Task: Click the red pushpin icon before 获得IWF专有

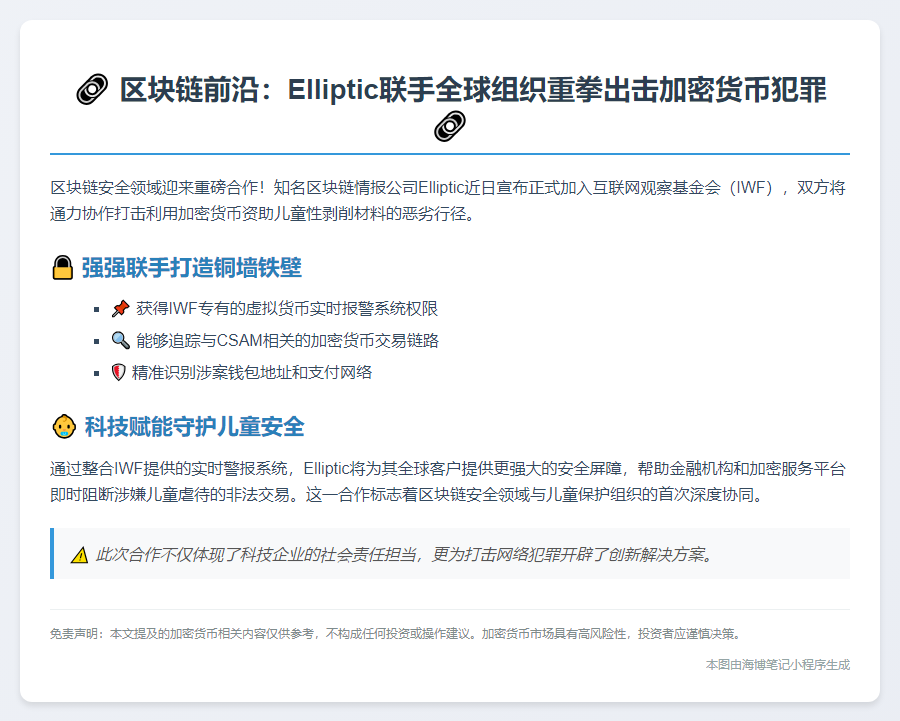Action: click(121, 309)
